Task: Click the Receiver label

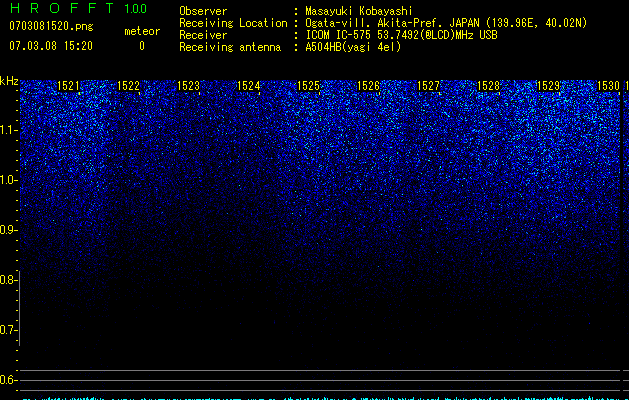Action: point(203,35)
